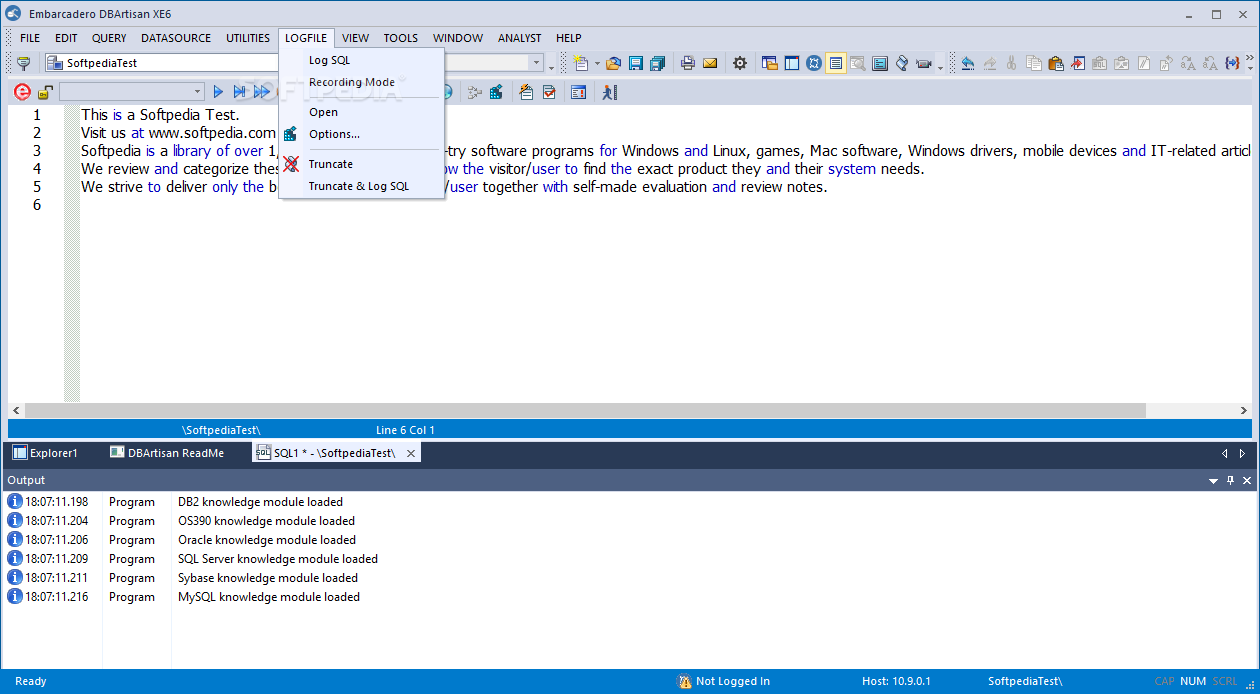The image size is (1260, 694).
Task: Open the QUERY menu
Action: pyautogui.click(x=109, y=38)
